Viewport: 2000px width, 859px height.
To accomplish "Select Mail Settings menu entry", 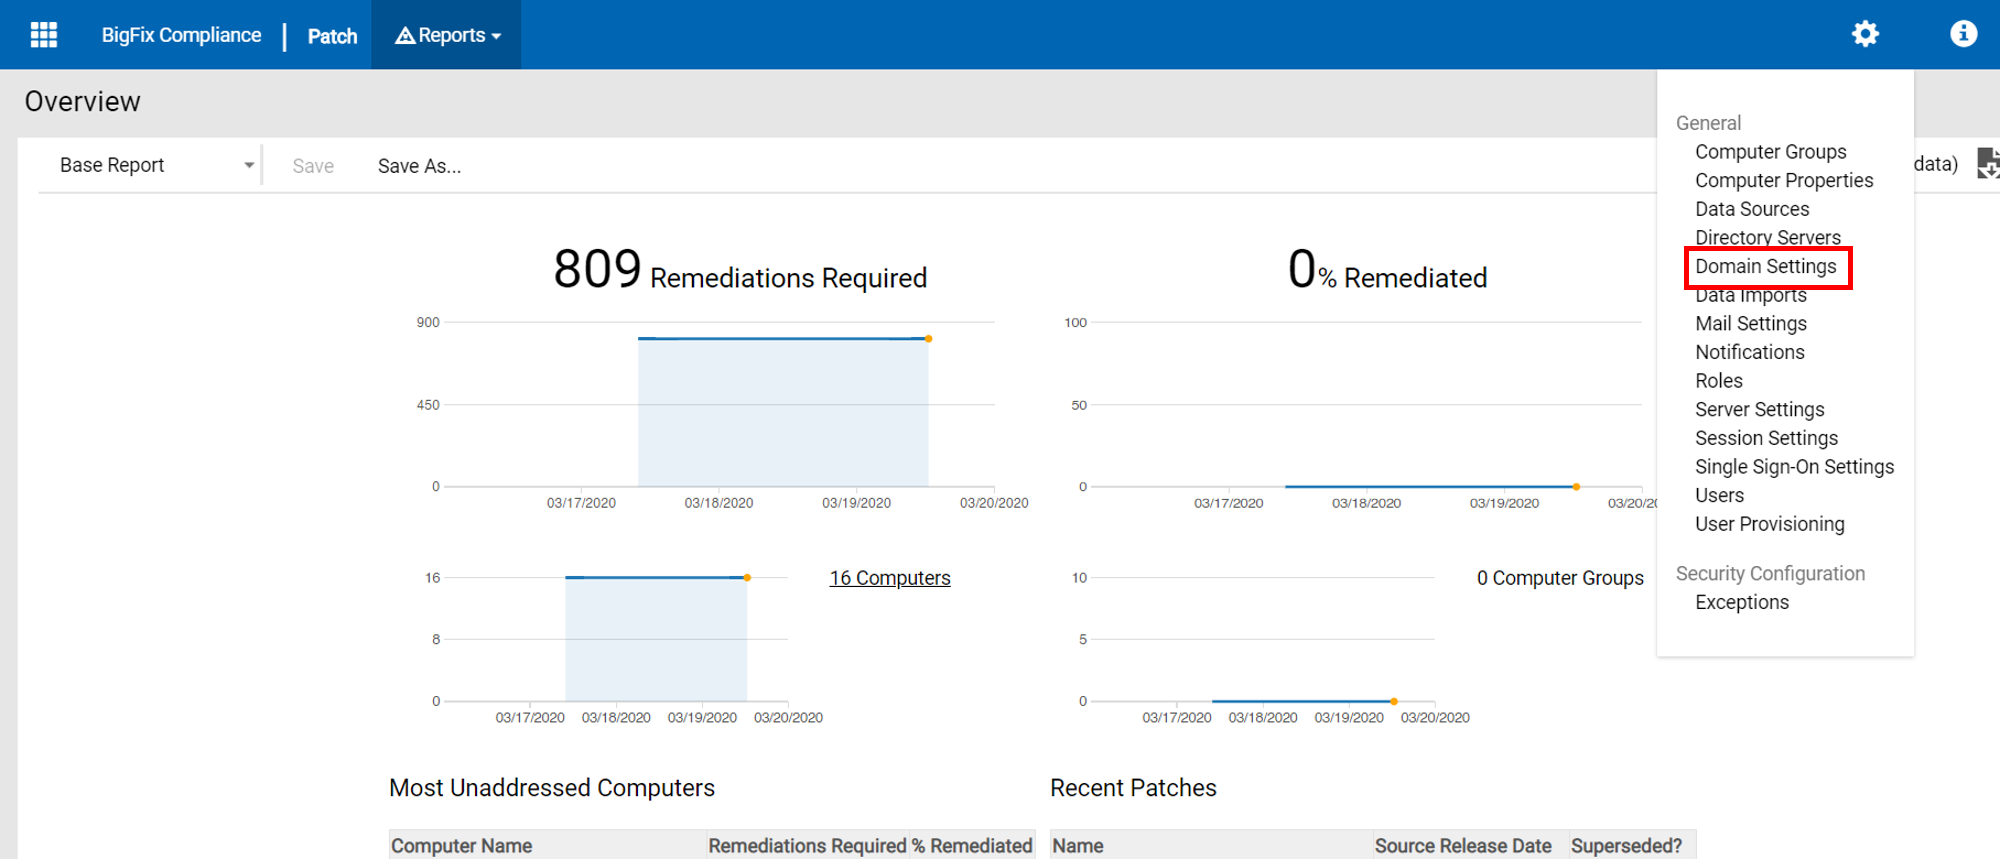I will (1750, 324).
